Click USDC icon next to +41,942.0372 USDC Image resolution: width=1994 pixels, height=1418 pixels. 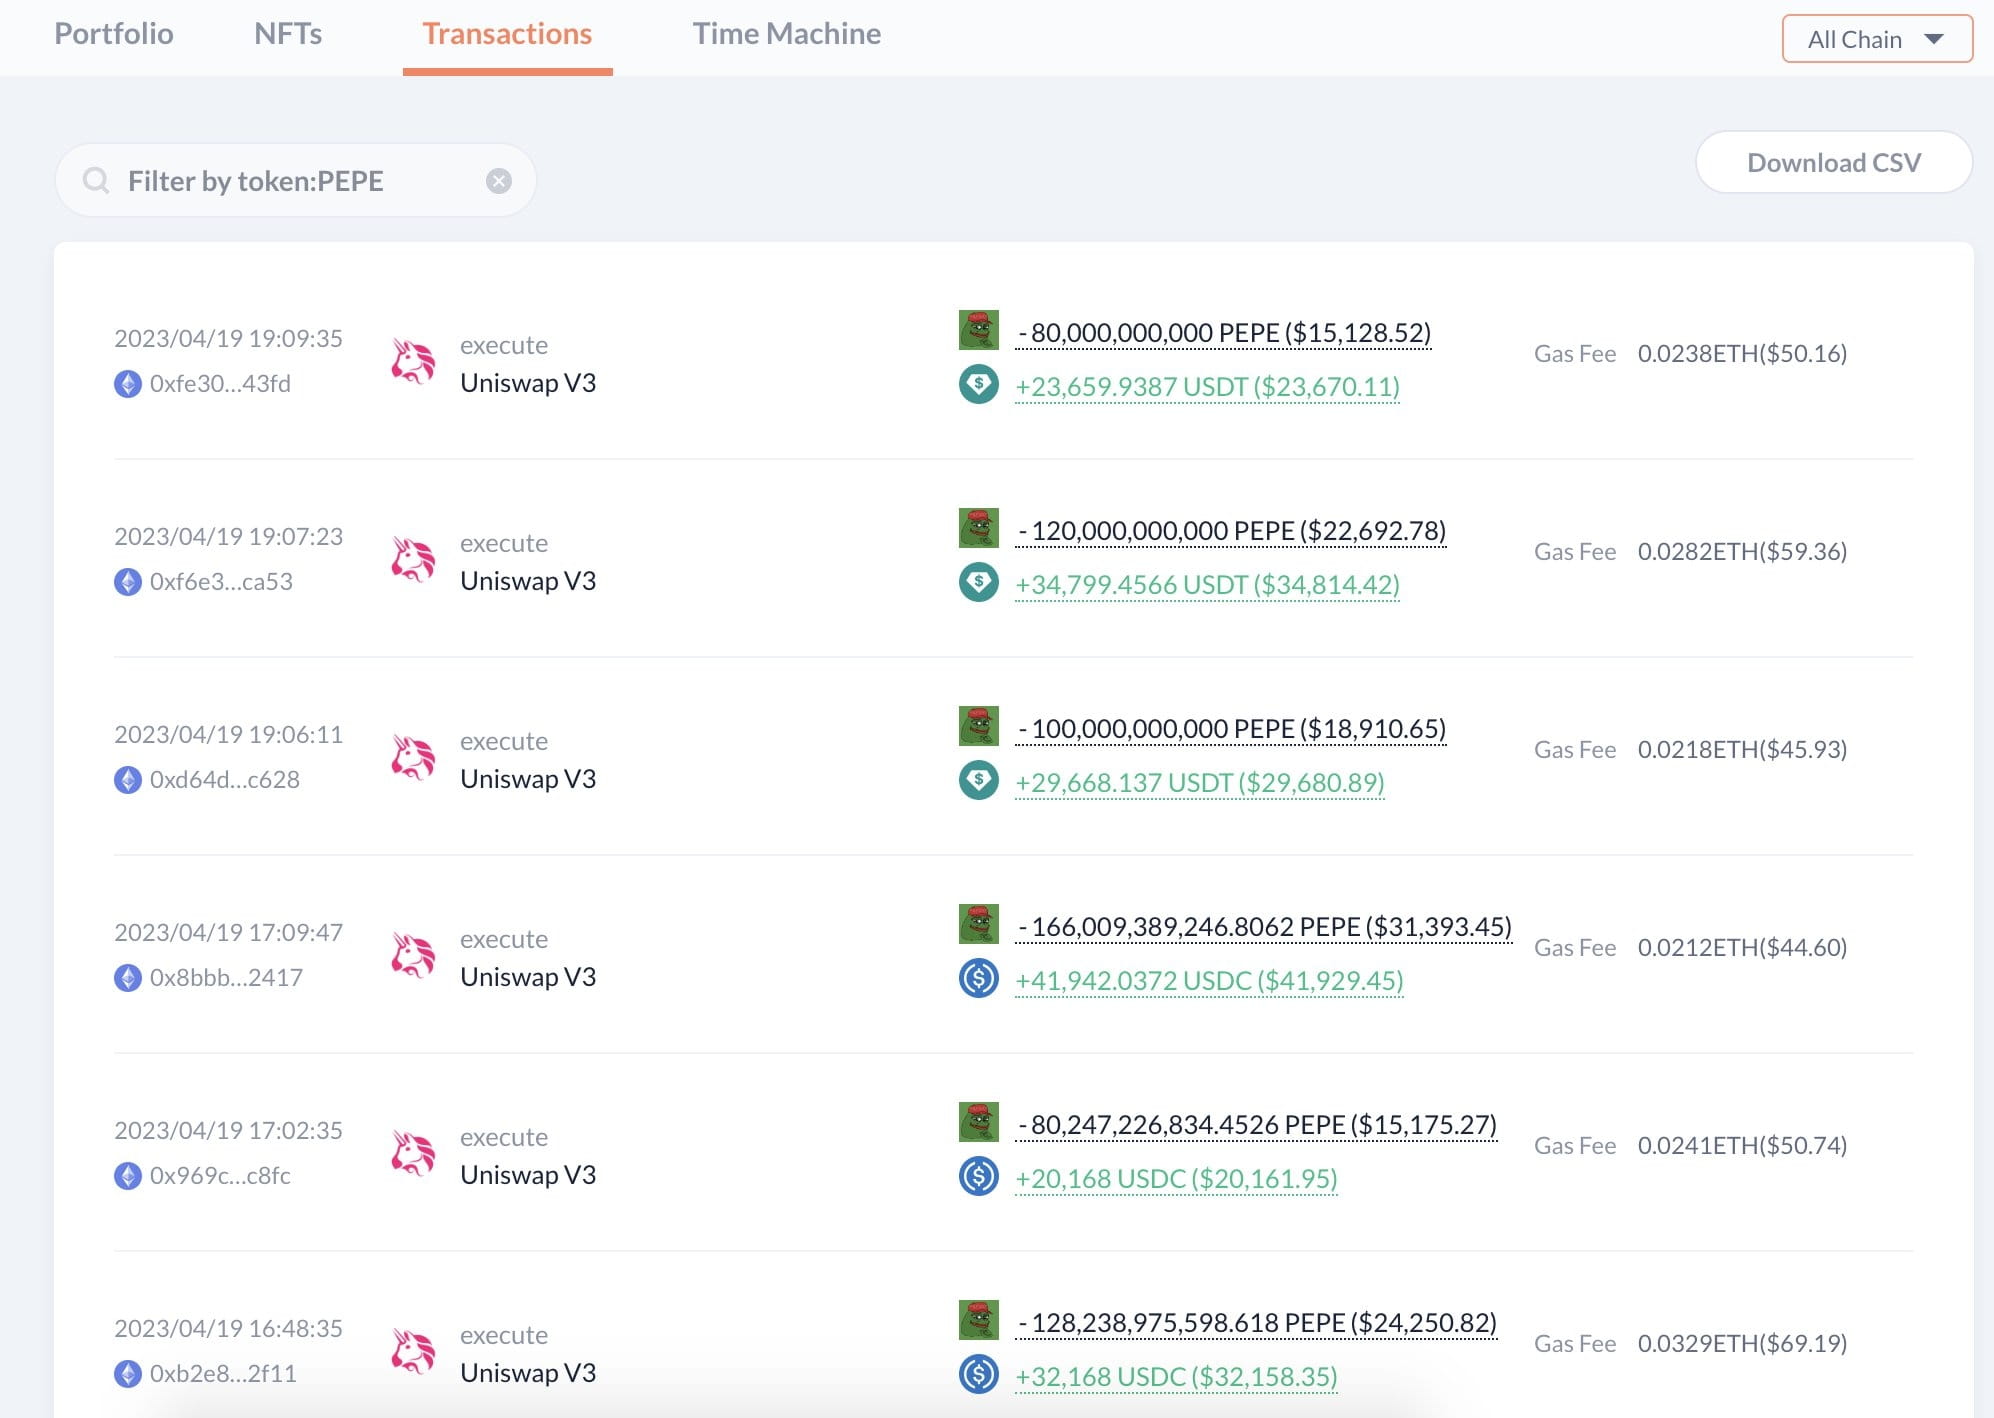click(978, 978)
